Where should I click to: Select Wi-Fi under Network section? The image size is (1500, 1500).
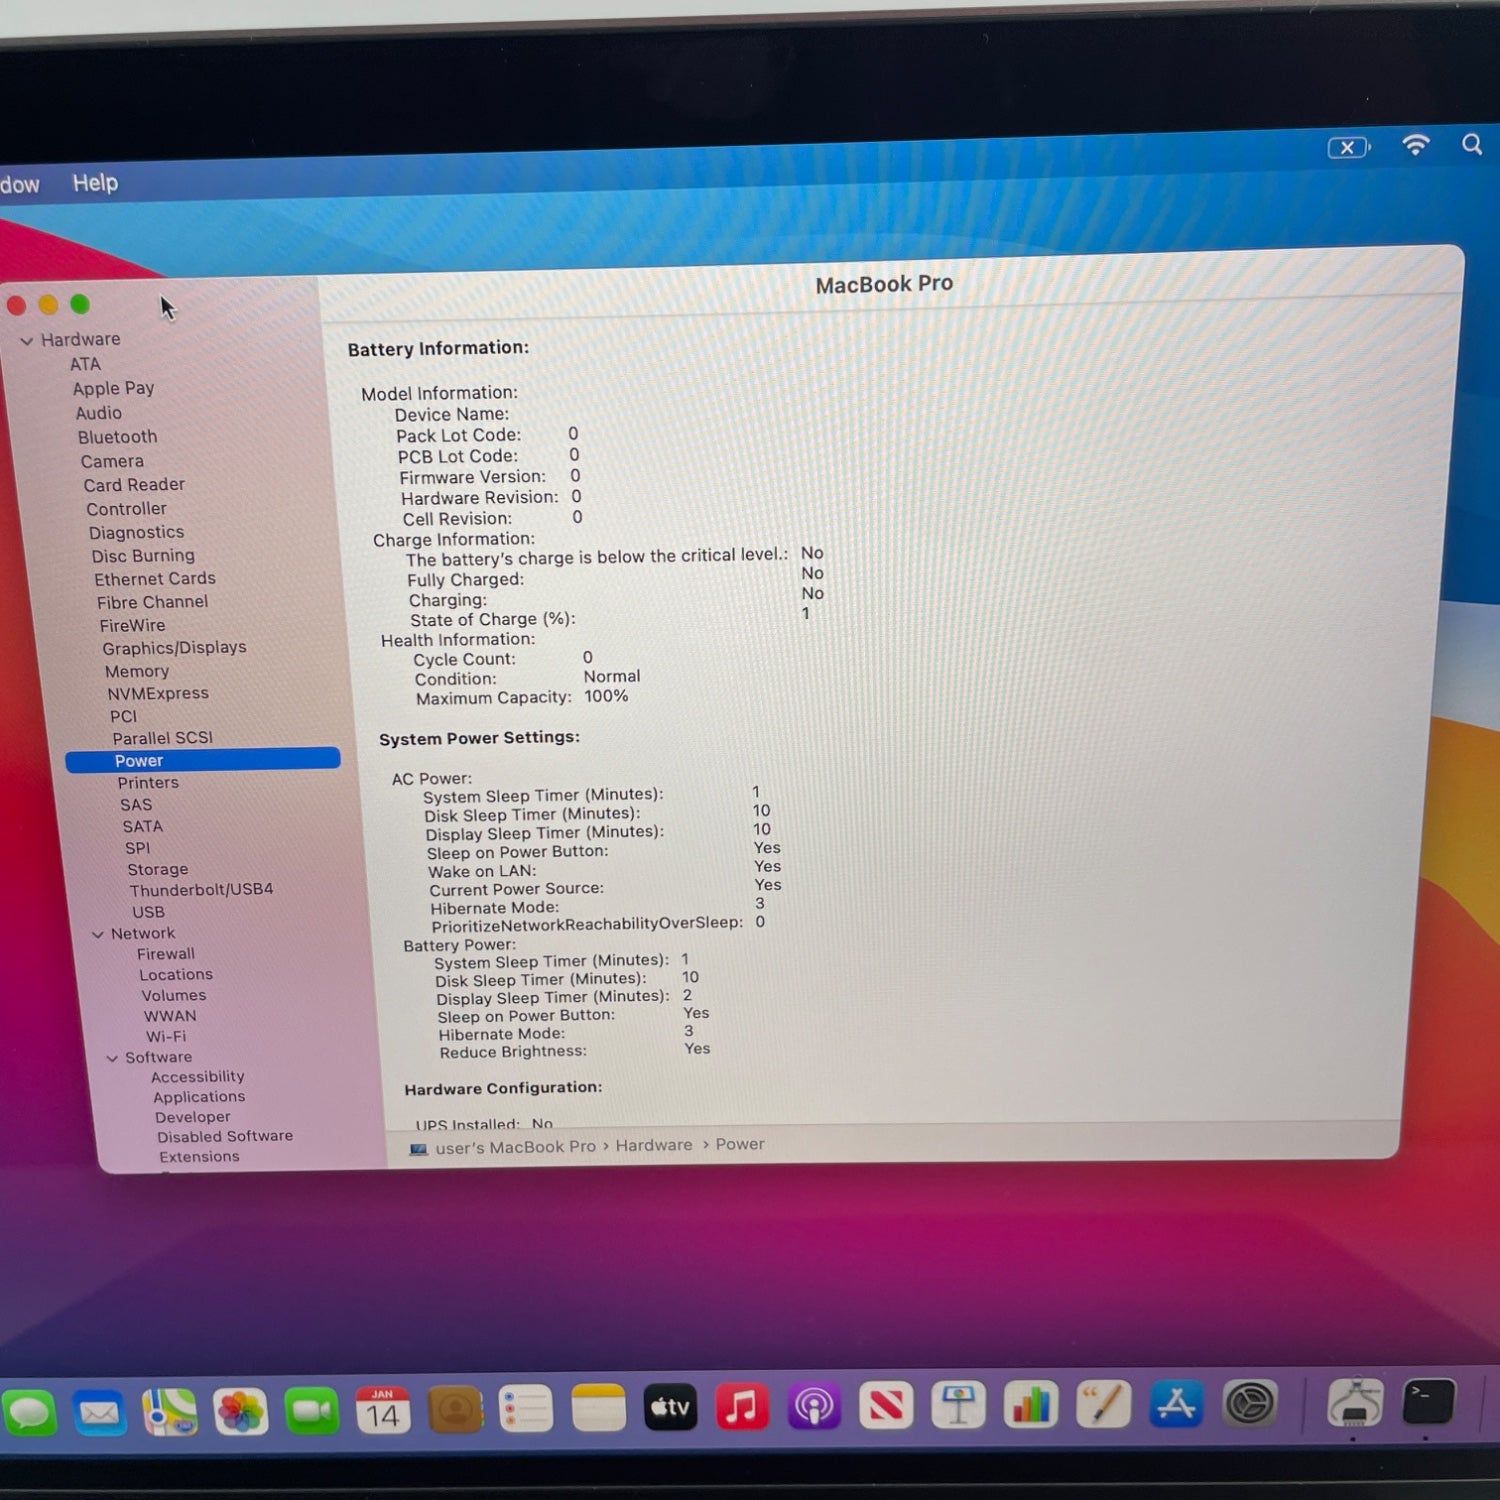166,1037
